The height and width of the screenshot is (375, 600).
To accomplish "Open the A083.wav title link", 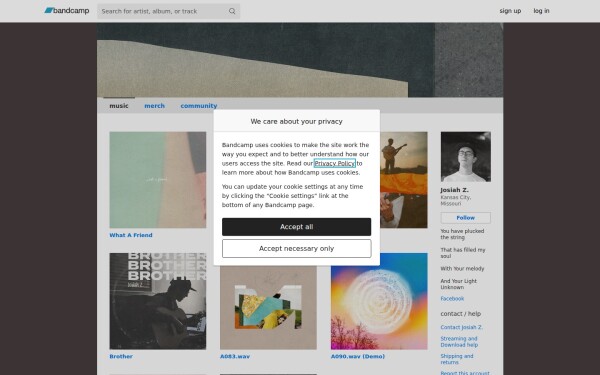I will point(235,356).
